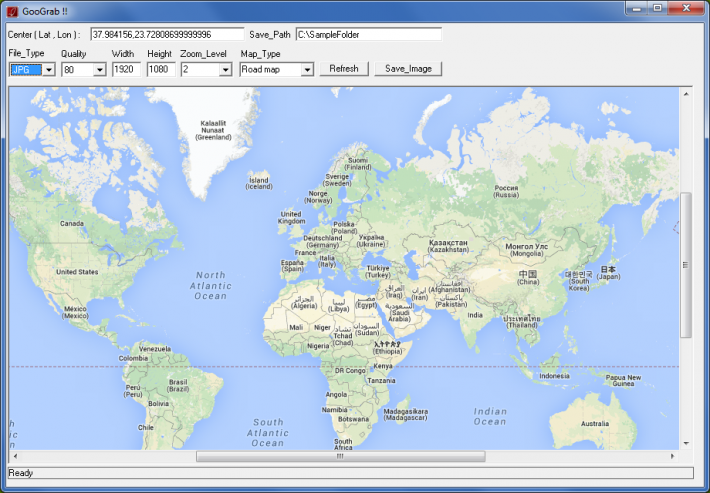Click the Nigeria label on map
This screenshot has height=493, width=710.
coord(318,346)
